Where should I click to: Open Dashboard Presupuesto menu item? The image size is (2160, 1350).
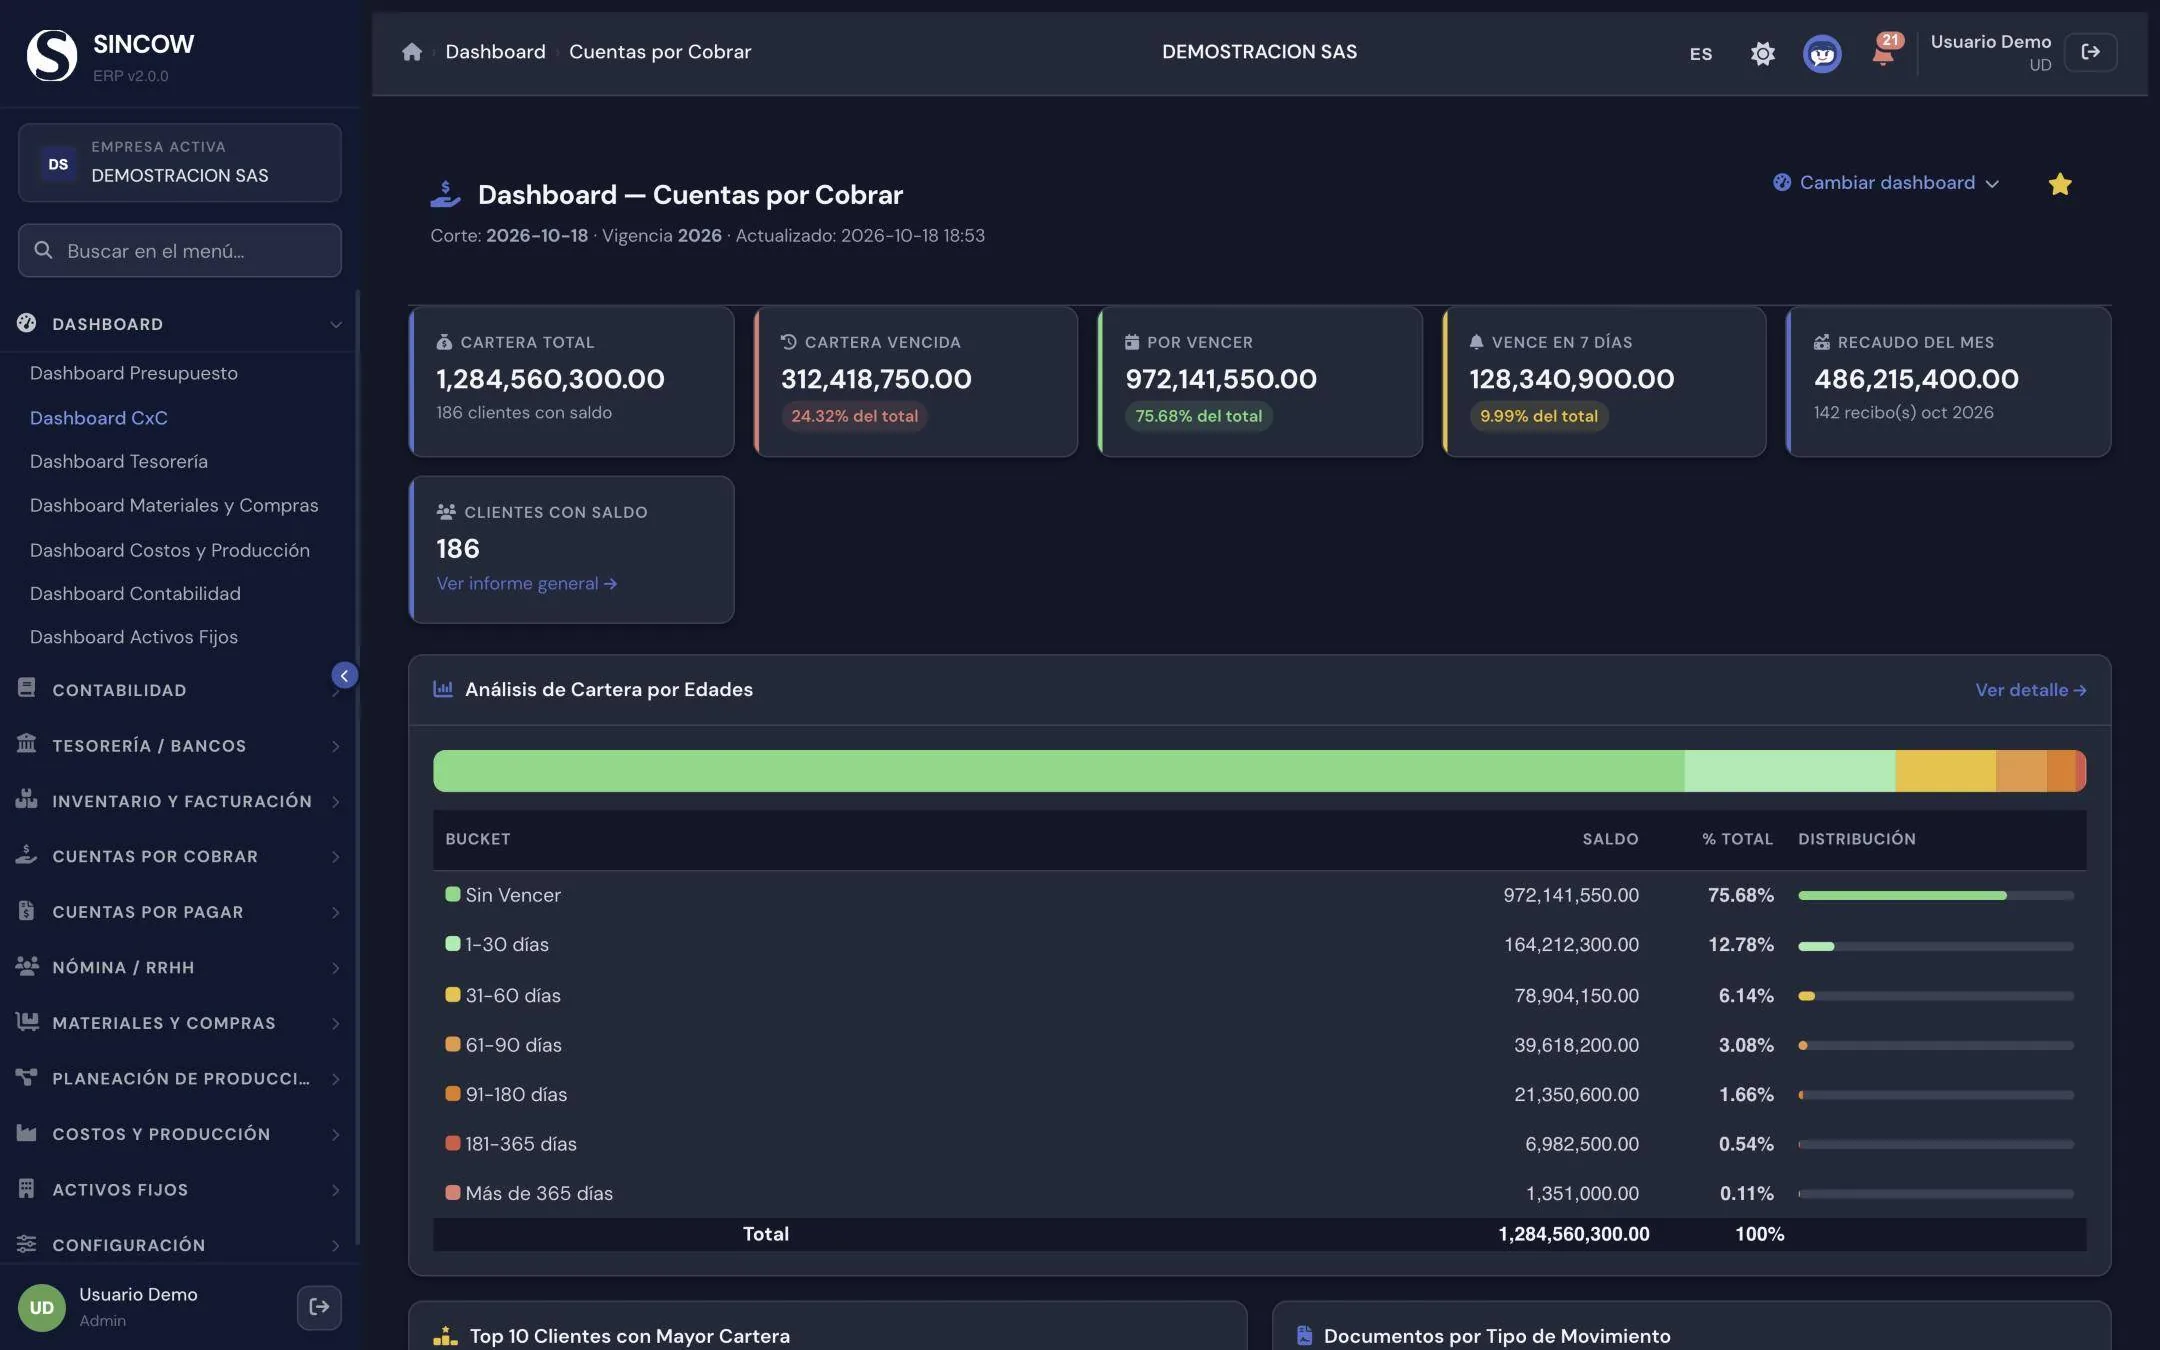[134, 373]
